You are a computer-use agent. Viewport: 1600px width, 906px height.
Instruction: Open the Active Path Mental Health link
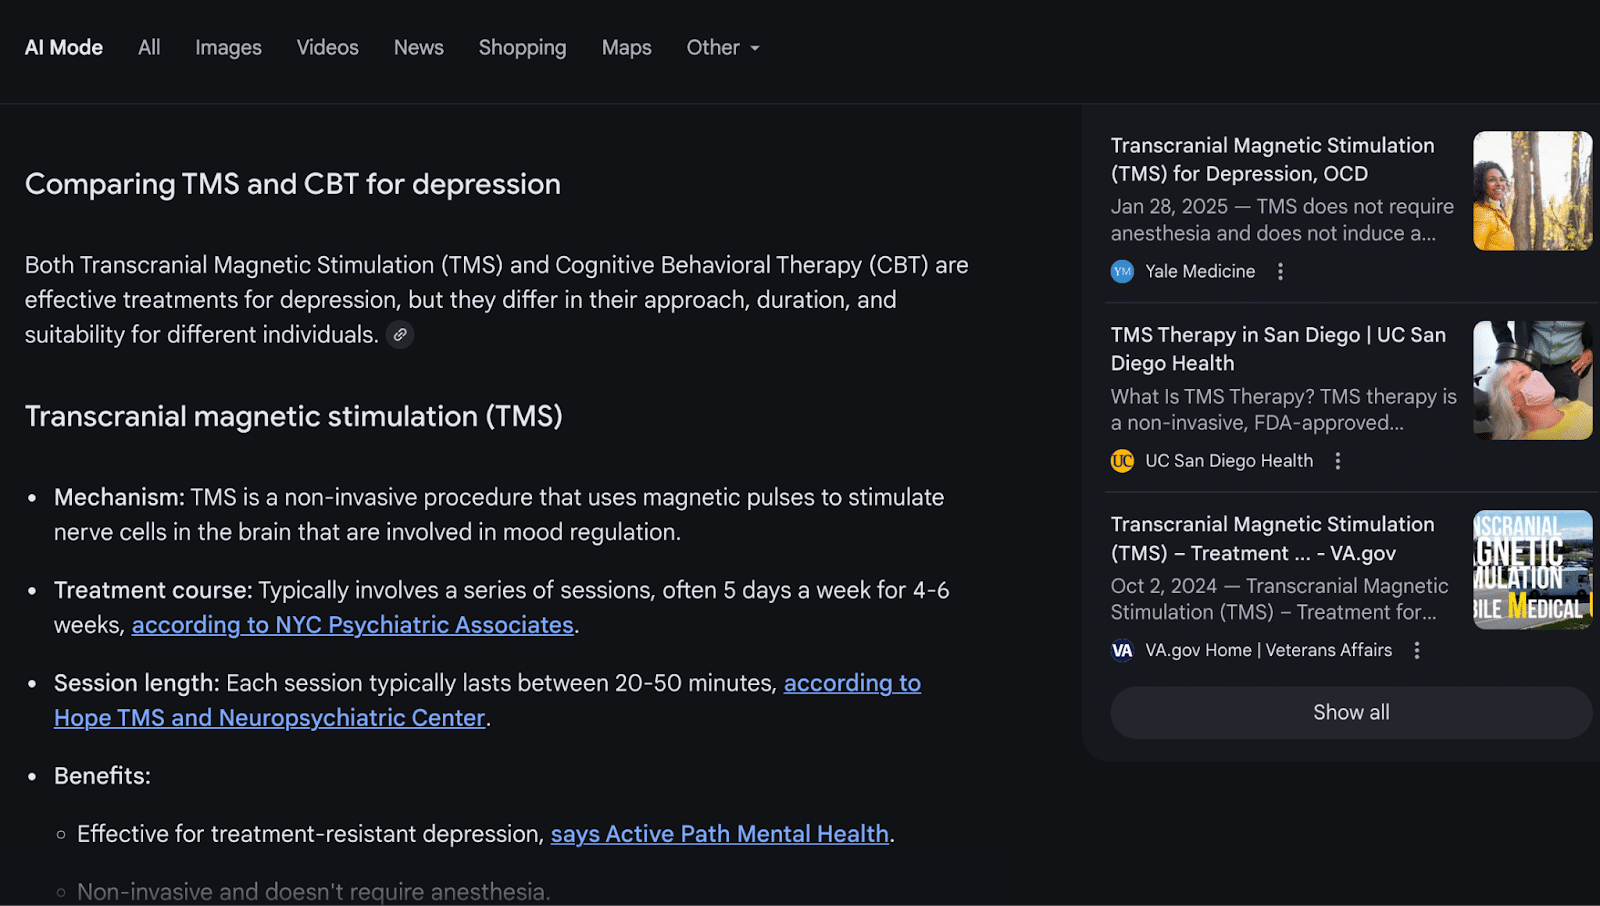(x=720, y=834)
